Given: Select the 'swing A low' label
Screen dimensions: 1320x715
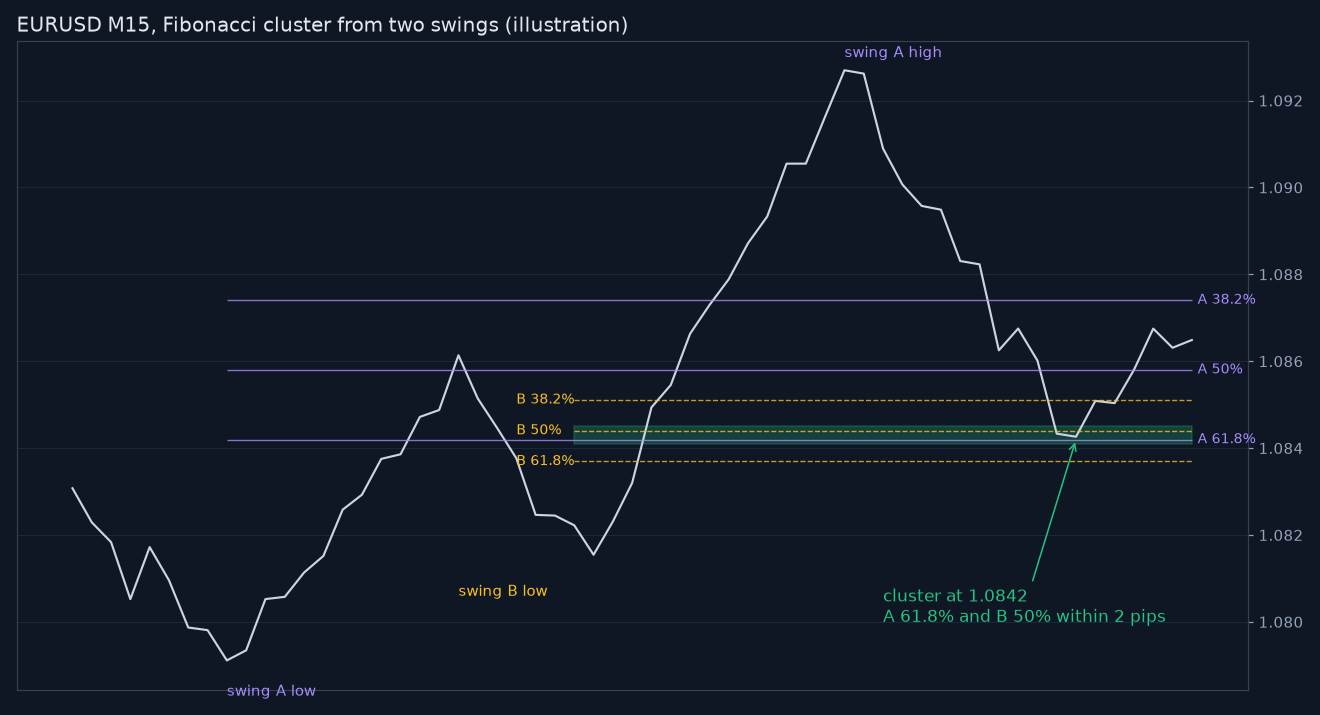Looking at the screenshot, I should (271, 691).
